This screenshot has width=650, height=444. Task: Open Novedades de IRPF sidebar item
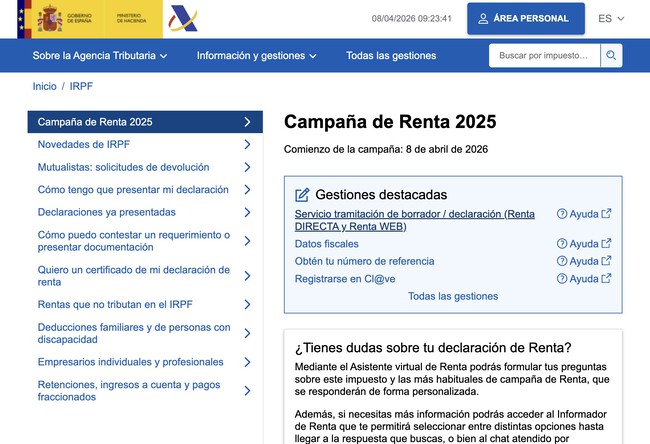pyautogui.click(x=145, y=144)
